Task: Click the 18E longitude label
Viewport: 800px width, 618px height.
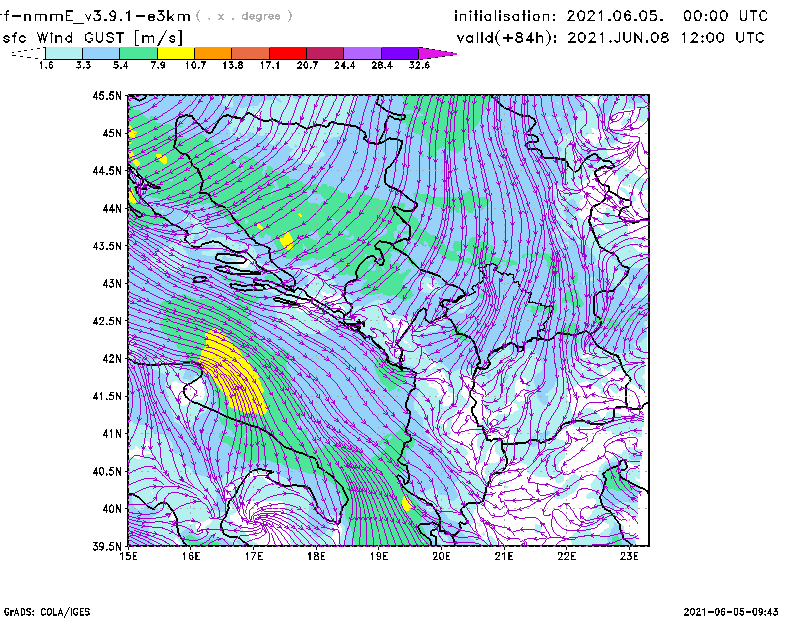Action: click(316, 556)
